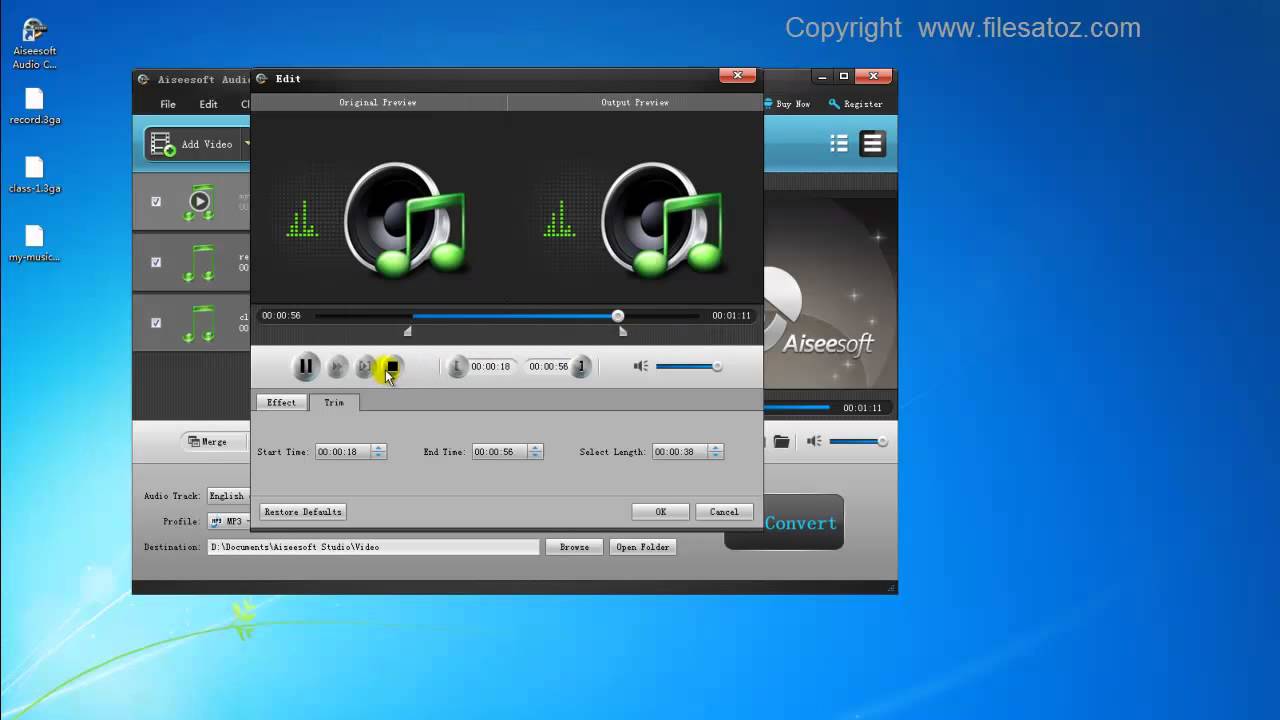This screenshot has width=1280, height=720.
Task: Open the folder icon in main preview controls
Action: 782,441
